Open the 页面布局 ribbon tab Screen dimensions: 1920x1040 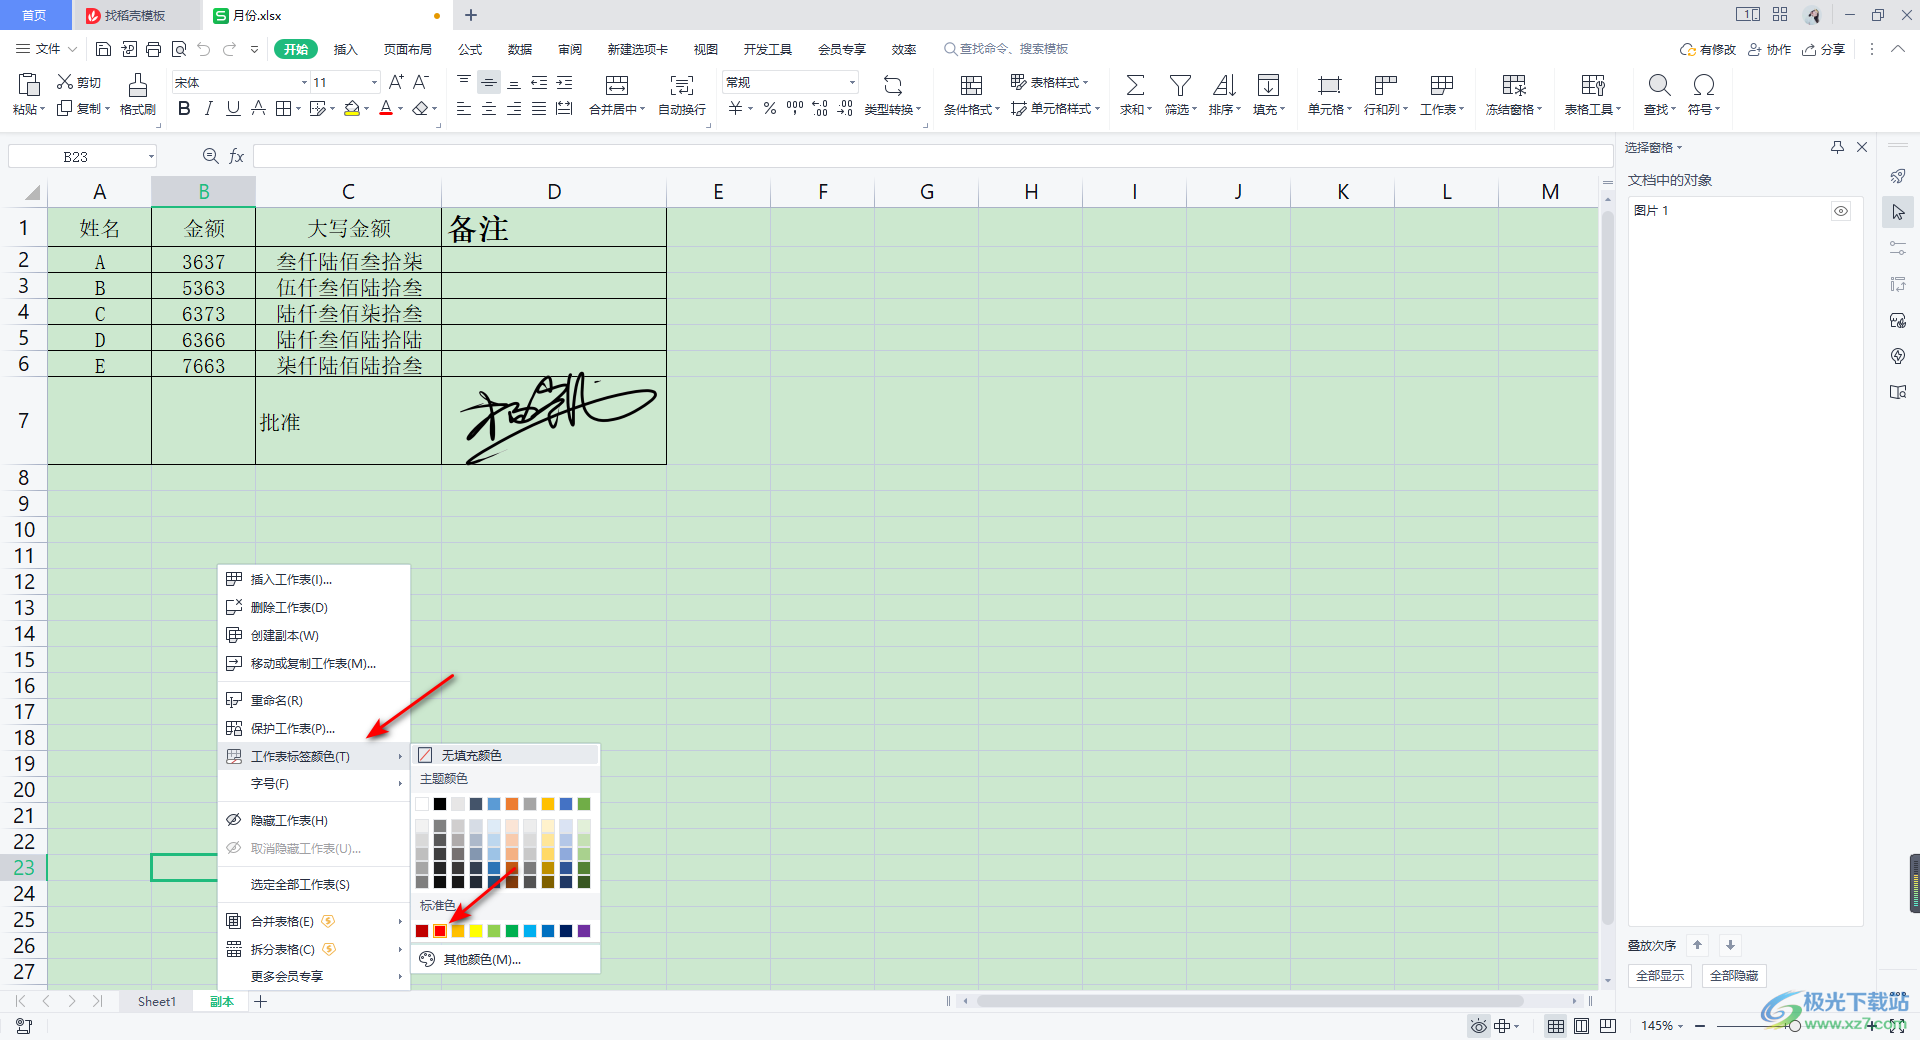point(407,49)
